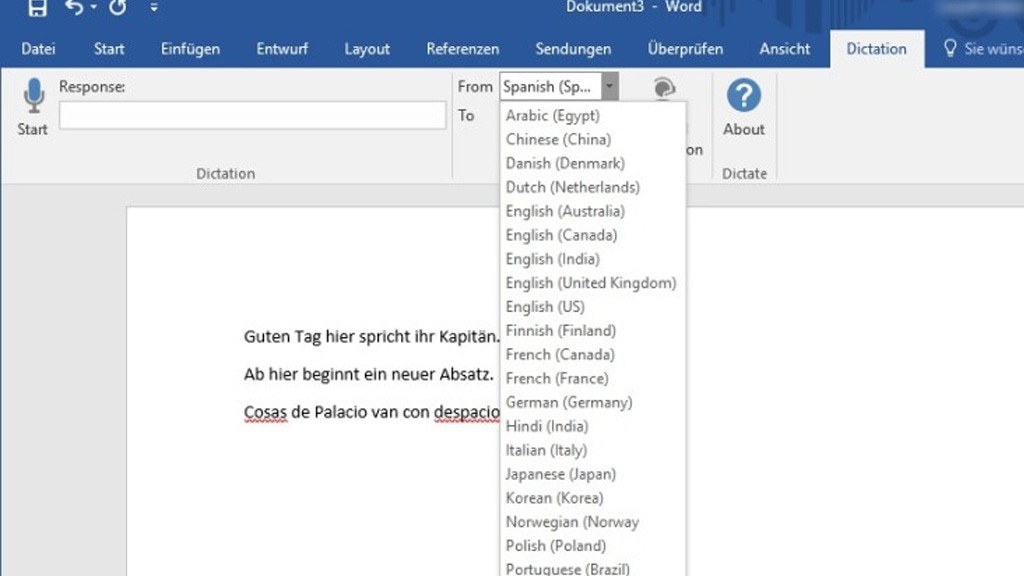The width and height of the screenshot is (1024, 576).
Task: Click the lightbulb Tell Me icon
Action: point(950,48)
